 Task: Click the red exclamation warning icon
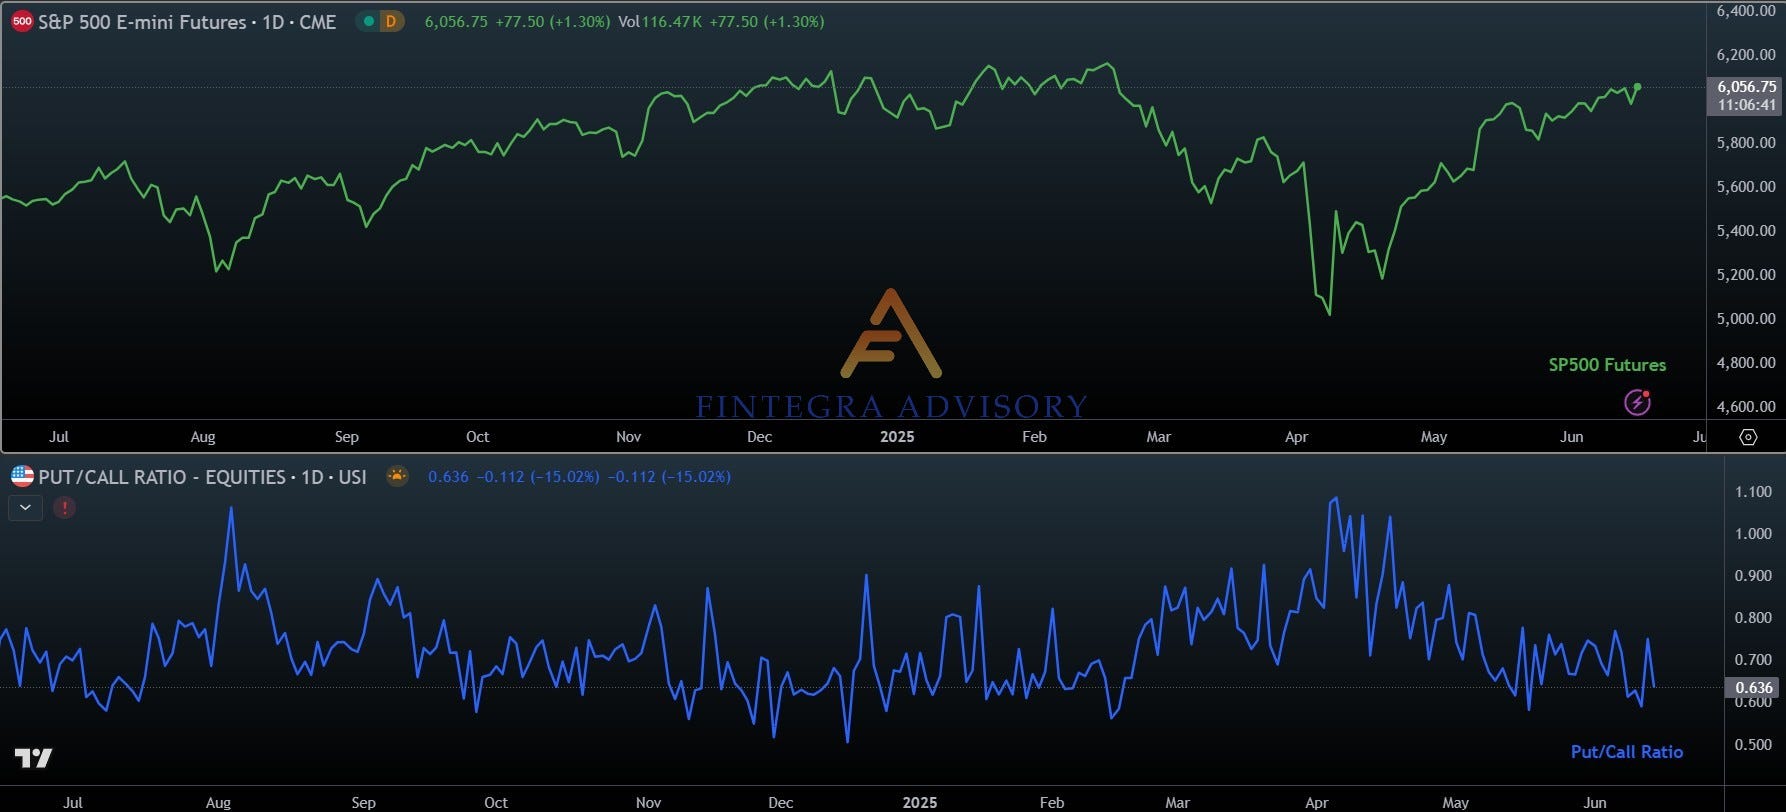(64, 508)
